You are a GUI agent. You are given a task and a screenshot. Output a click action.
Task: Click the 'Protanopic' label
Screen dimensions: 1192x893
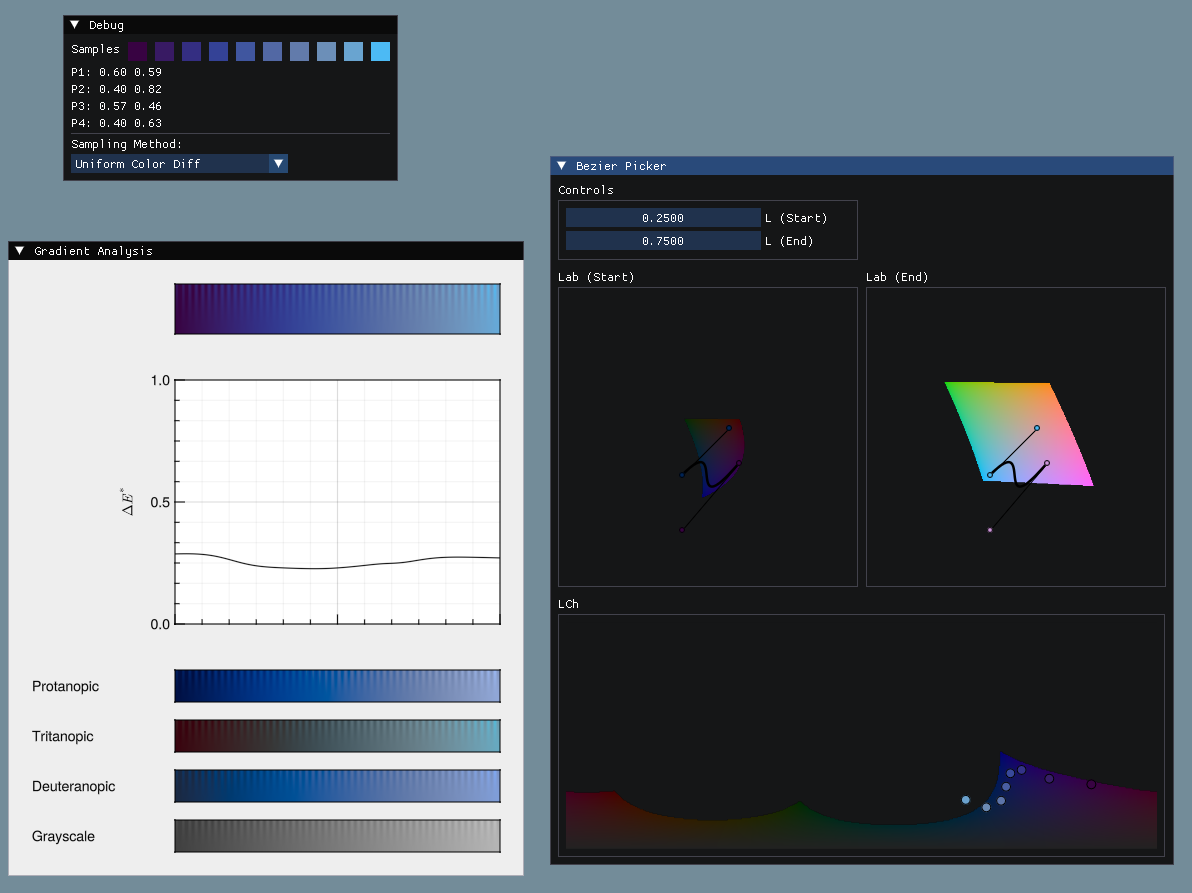tap(65, 686)
